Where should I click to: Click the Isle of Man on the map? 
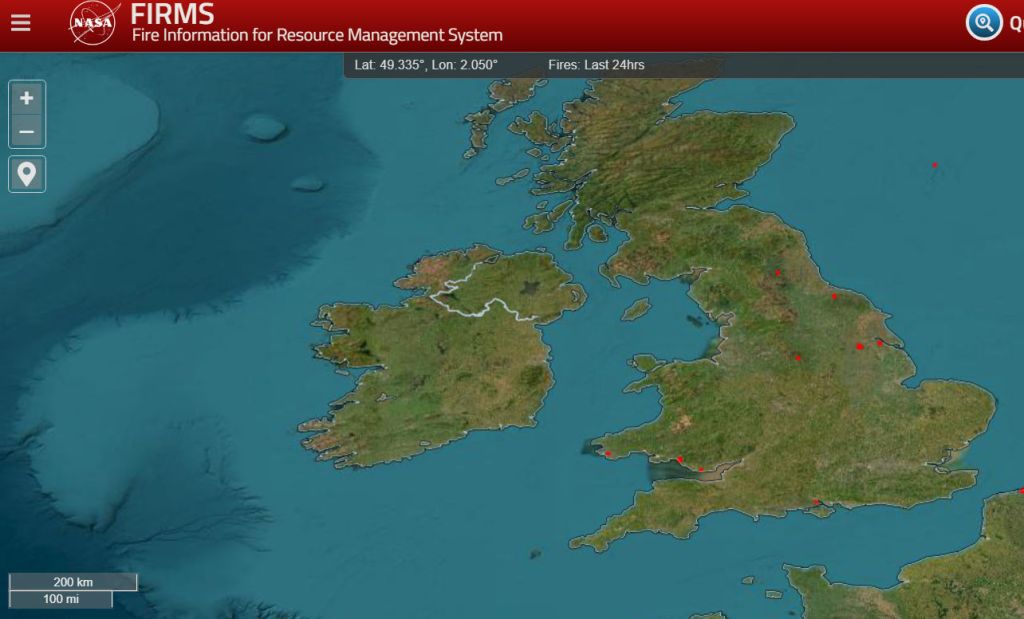click(636, 309)
